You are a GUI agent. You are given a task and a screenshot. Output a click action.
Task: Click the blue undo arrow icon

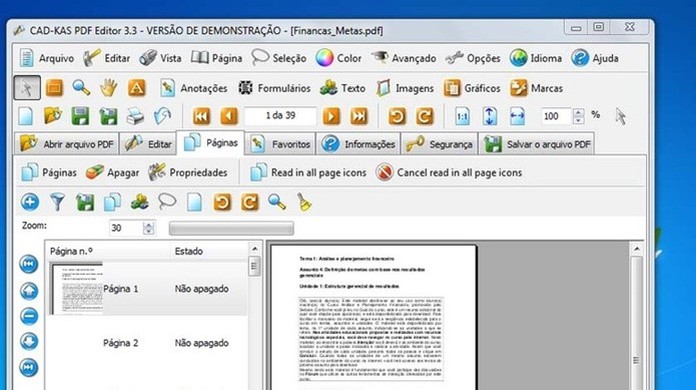pyautogui.click(x=162, y=116)
